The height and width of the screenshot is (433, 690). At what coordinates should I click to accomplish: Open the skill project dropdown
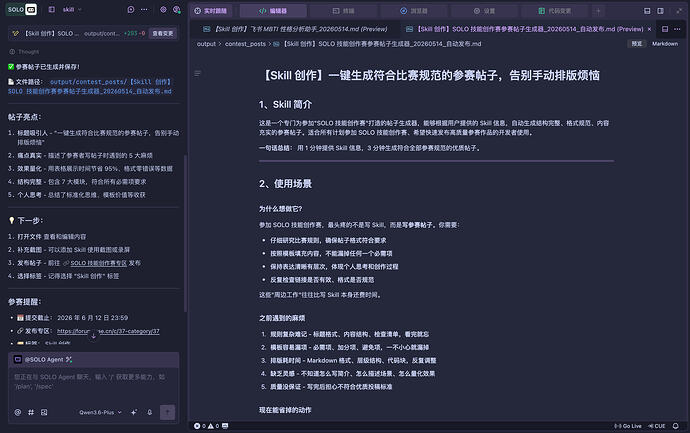(x=72, y=9)
